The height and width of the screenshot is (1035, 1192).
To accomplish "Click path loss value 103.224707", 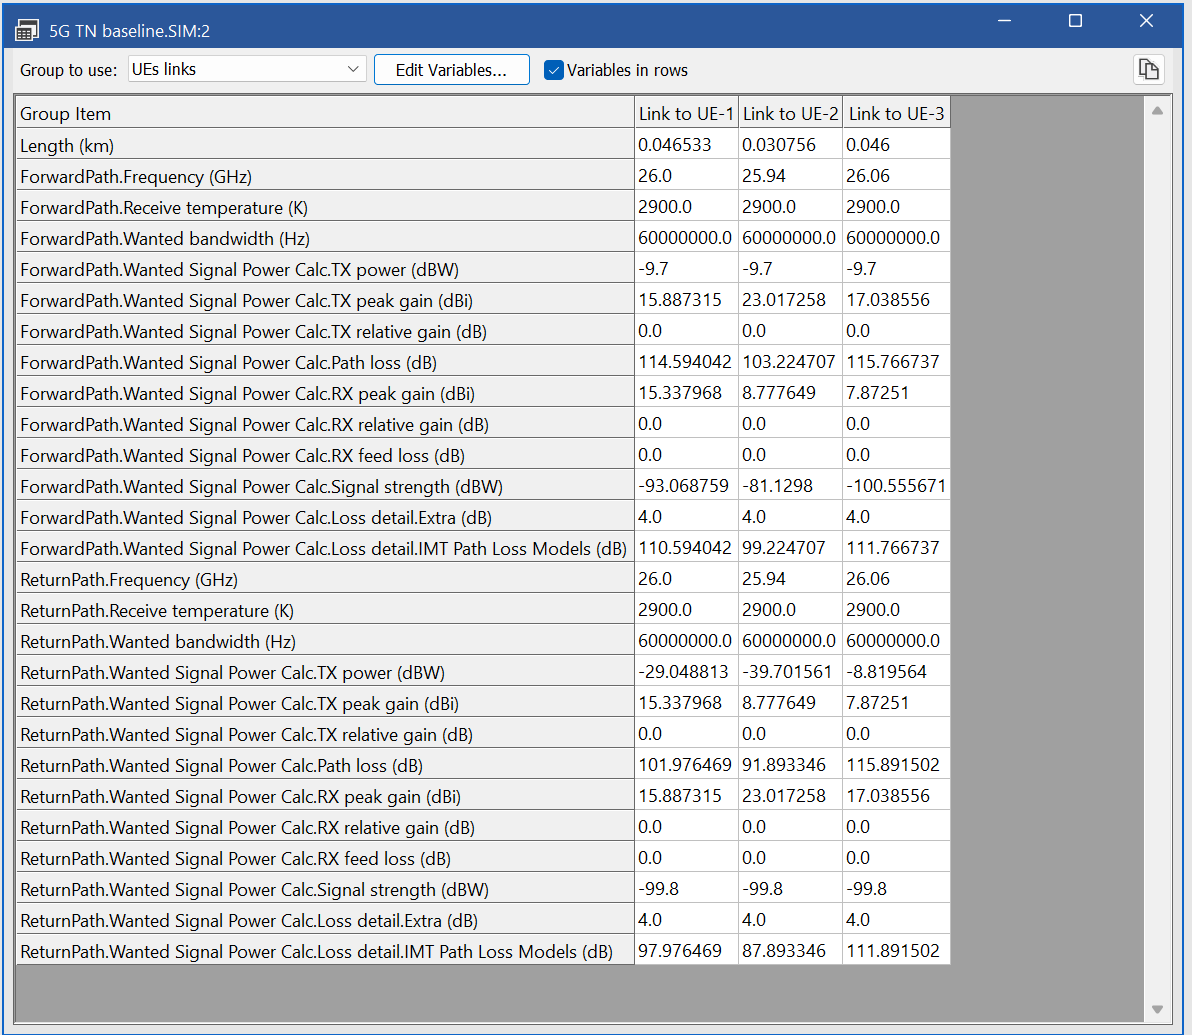I will [x=790, y=362].
